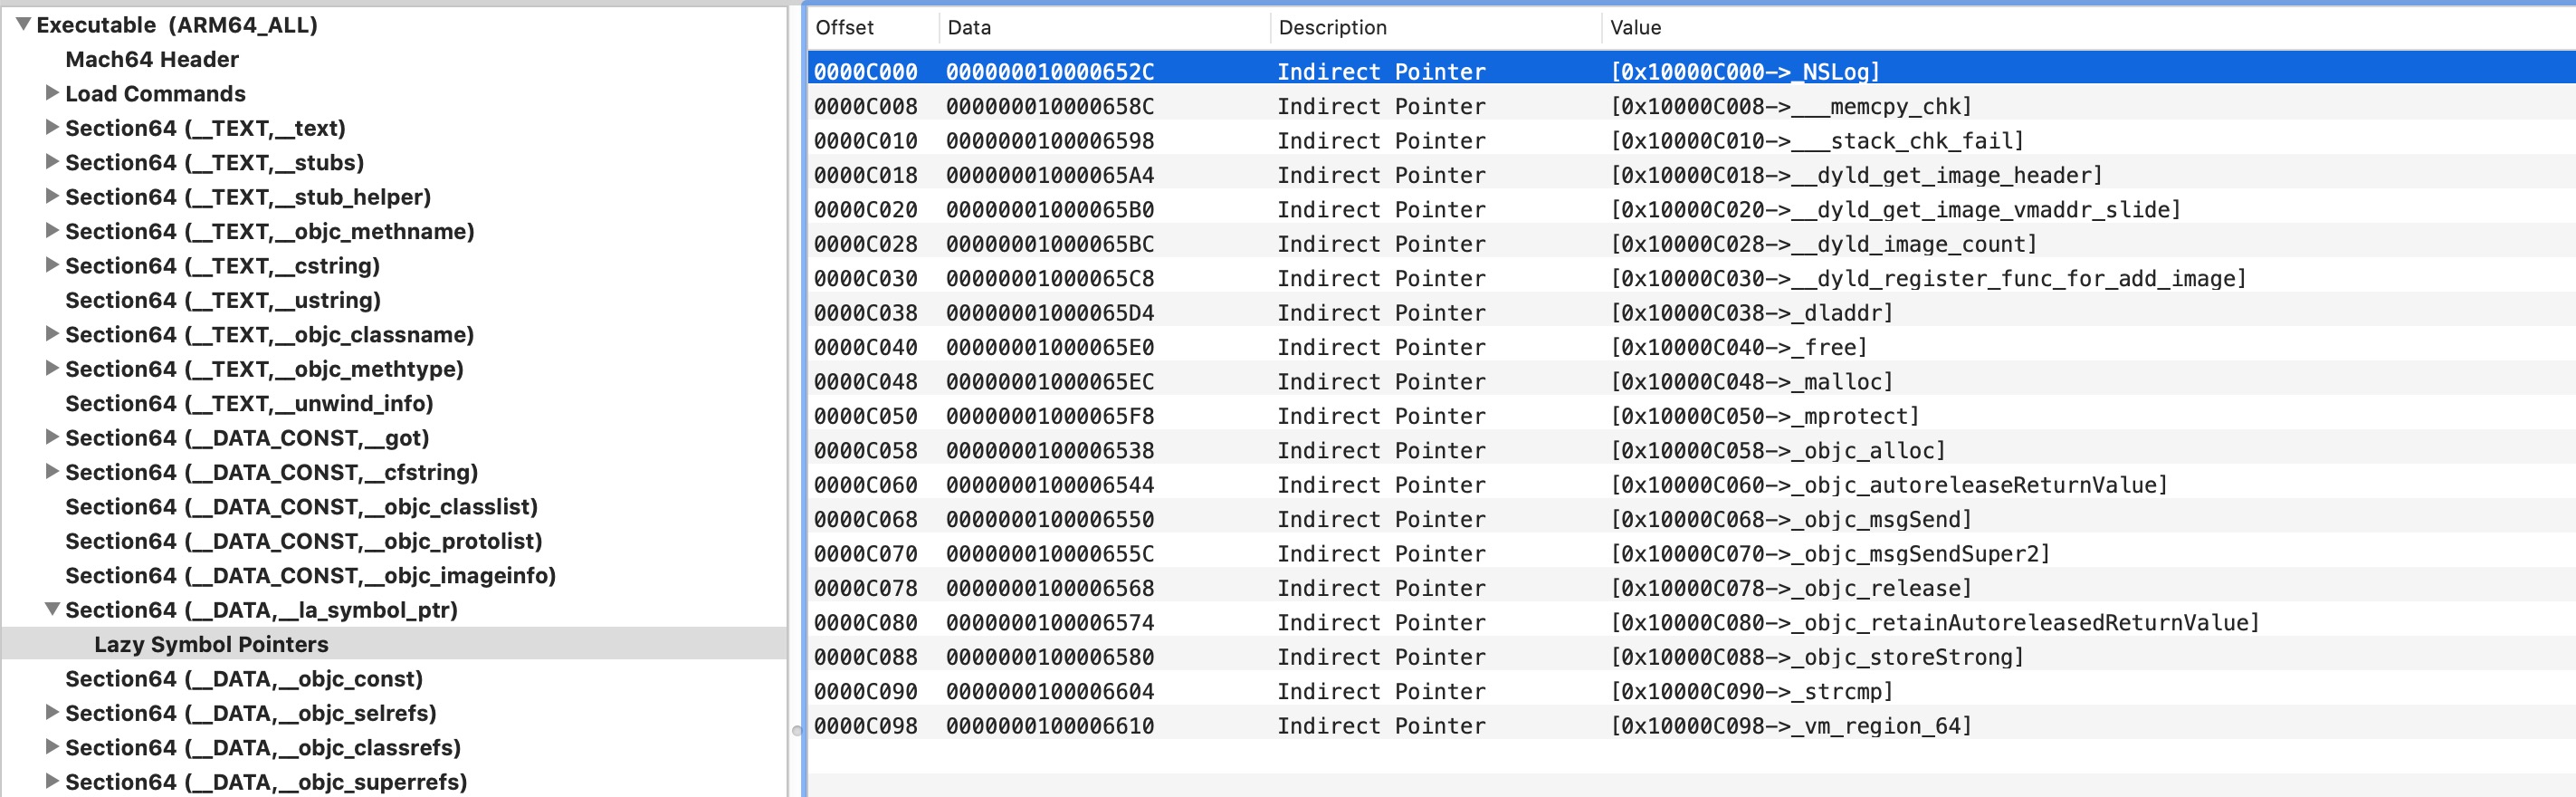Image resolution: width=2576 pixels, height=797 pixels.
Task: Select the ___memcpy_chk pointer row value
Action: [1790, 106]
